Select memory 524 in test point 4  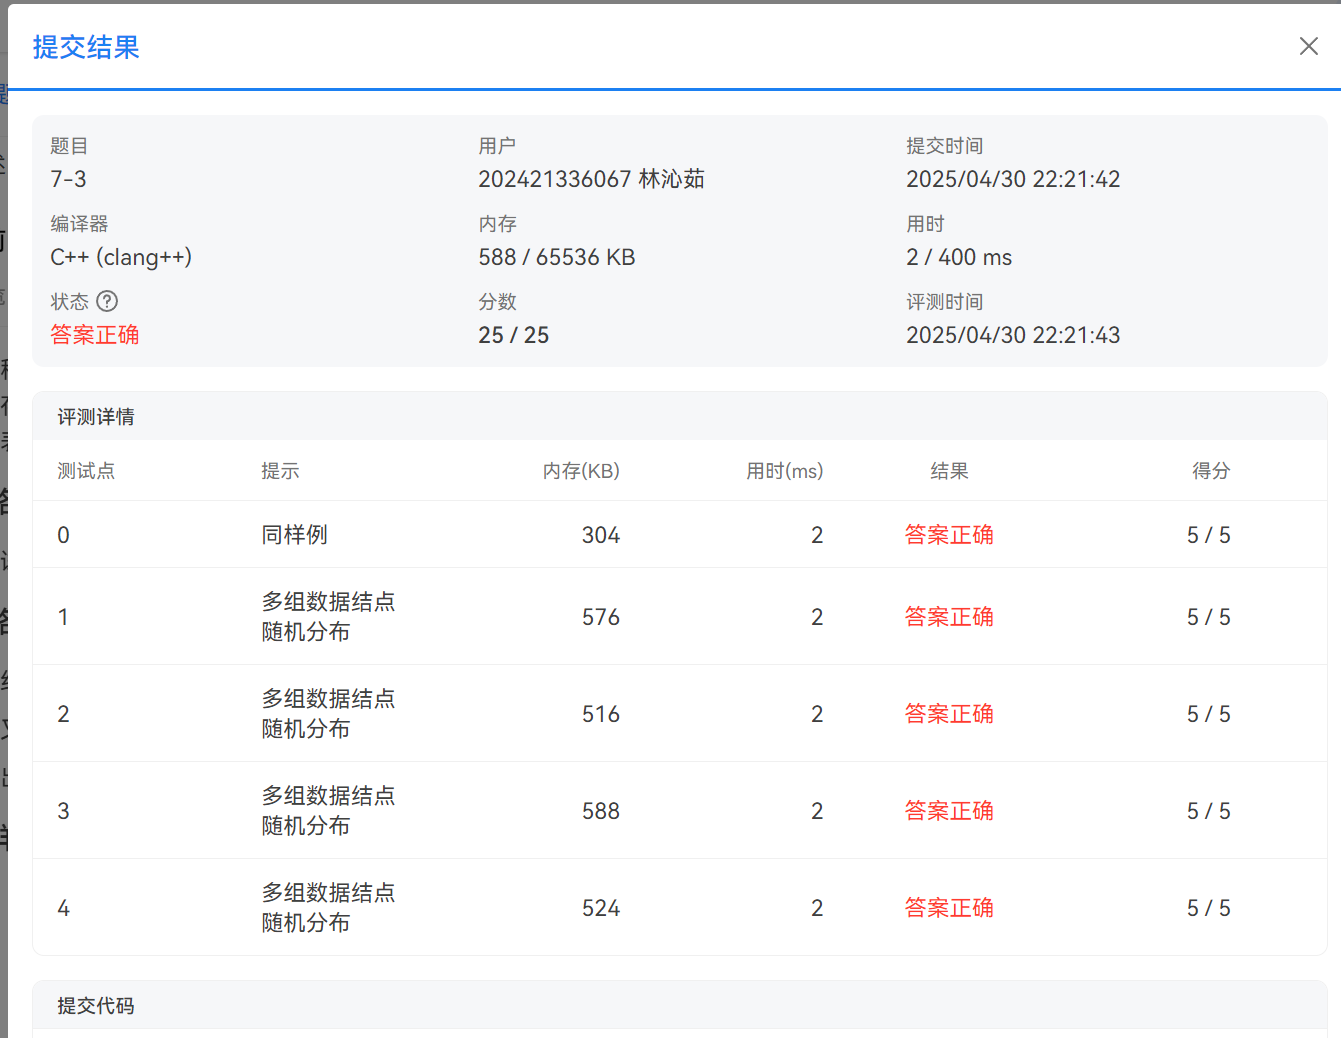601,908
